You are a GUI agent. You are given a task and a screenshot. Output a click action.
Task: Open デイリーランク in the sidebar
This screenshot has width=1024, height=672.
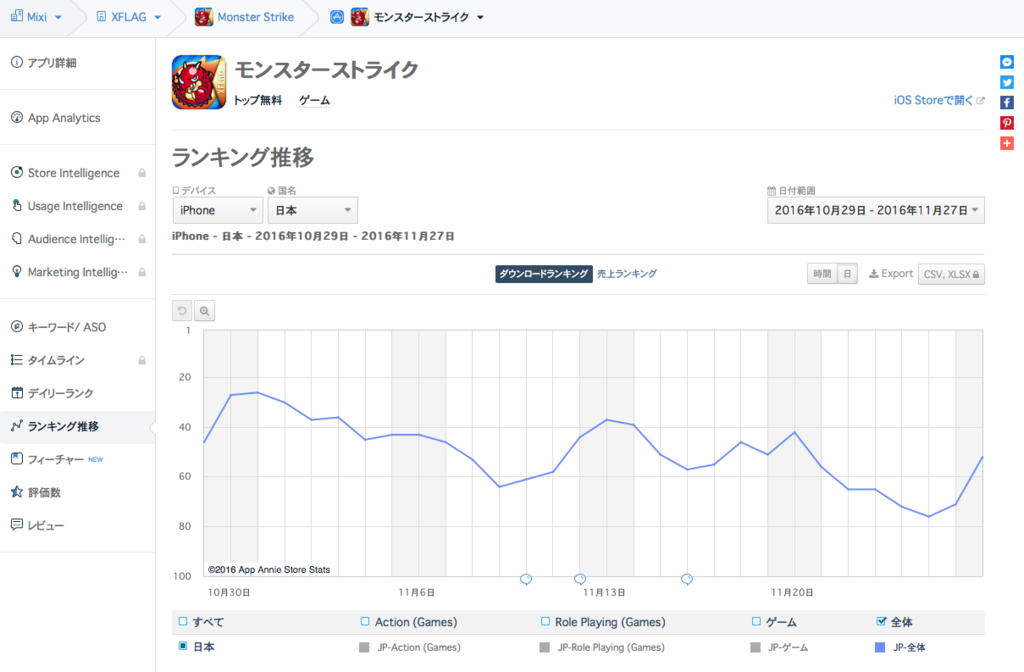click(60, 393)
